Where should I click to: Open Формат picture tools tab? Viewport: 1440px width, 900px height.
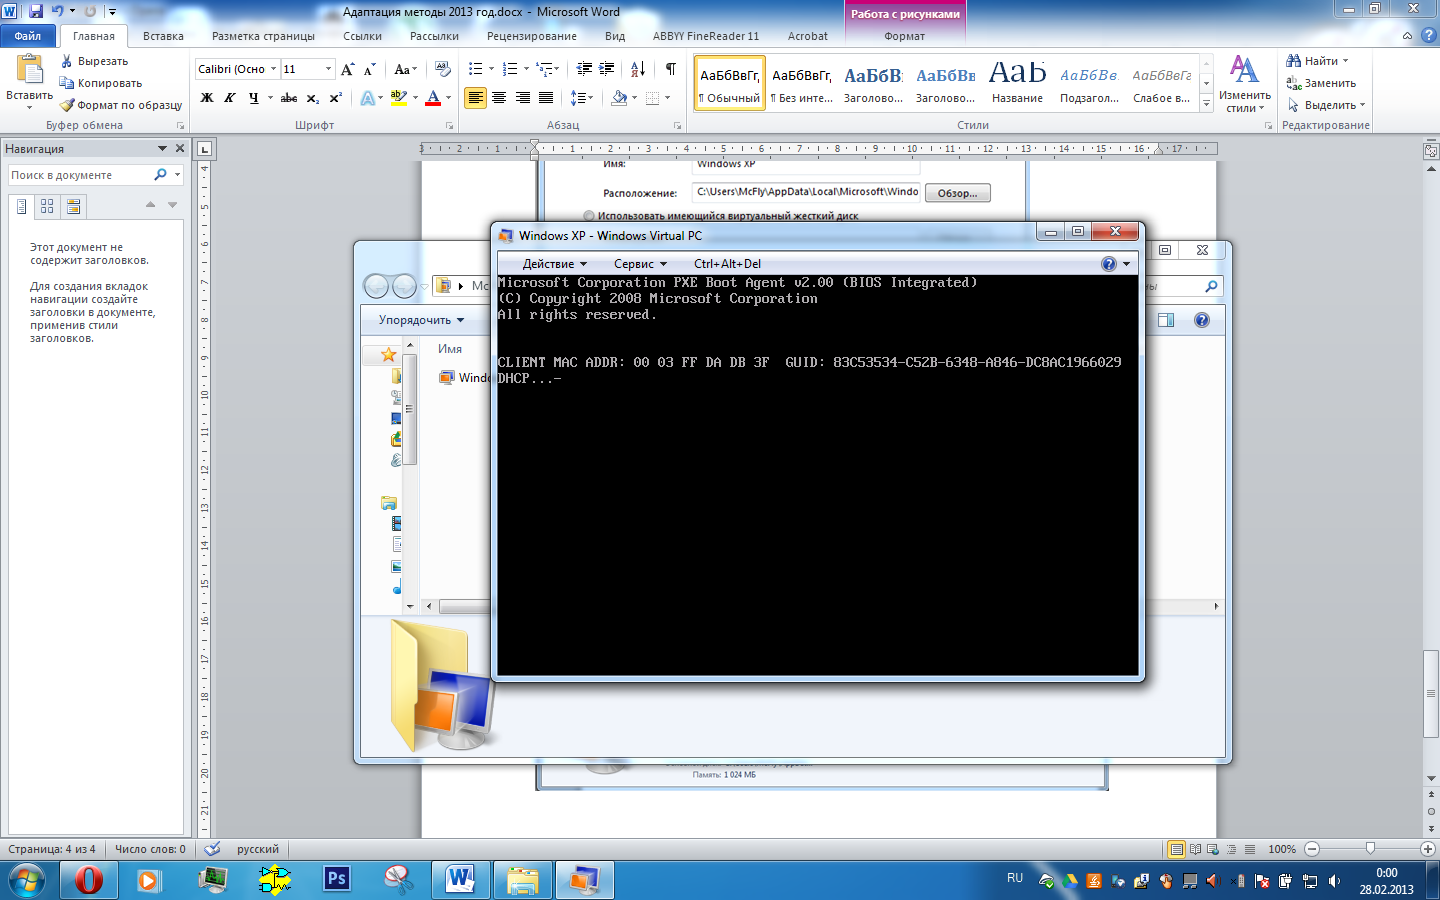coord(905,36)
